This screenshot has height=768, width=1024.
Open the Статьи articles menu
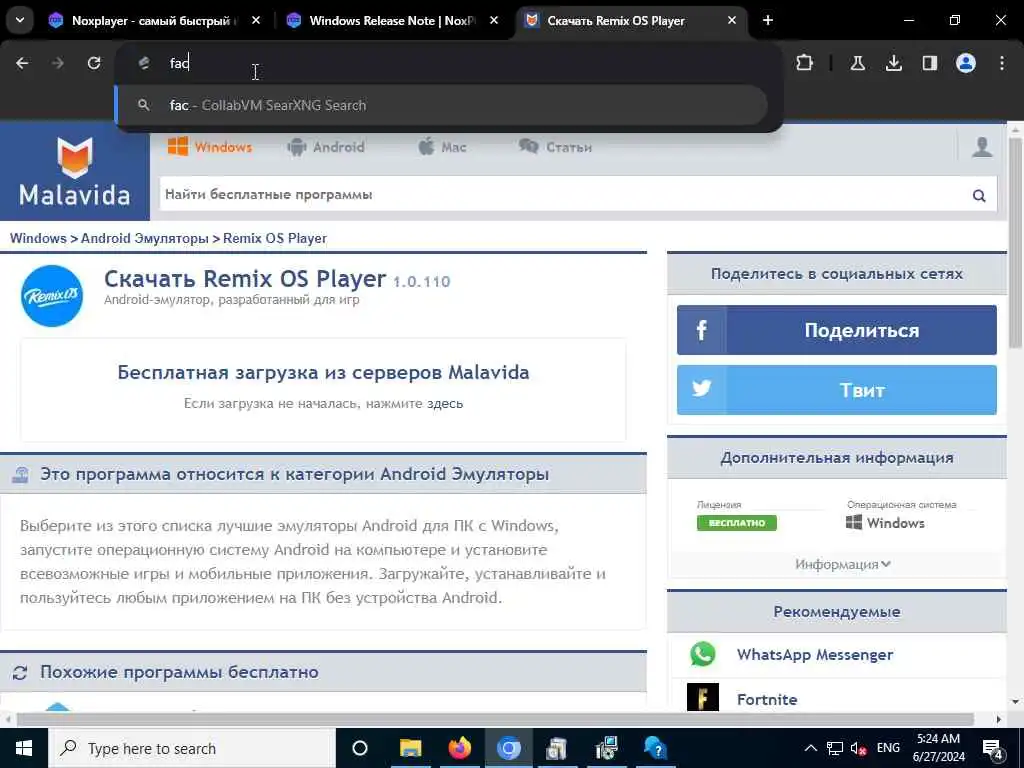[x=555, y=147]
